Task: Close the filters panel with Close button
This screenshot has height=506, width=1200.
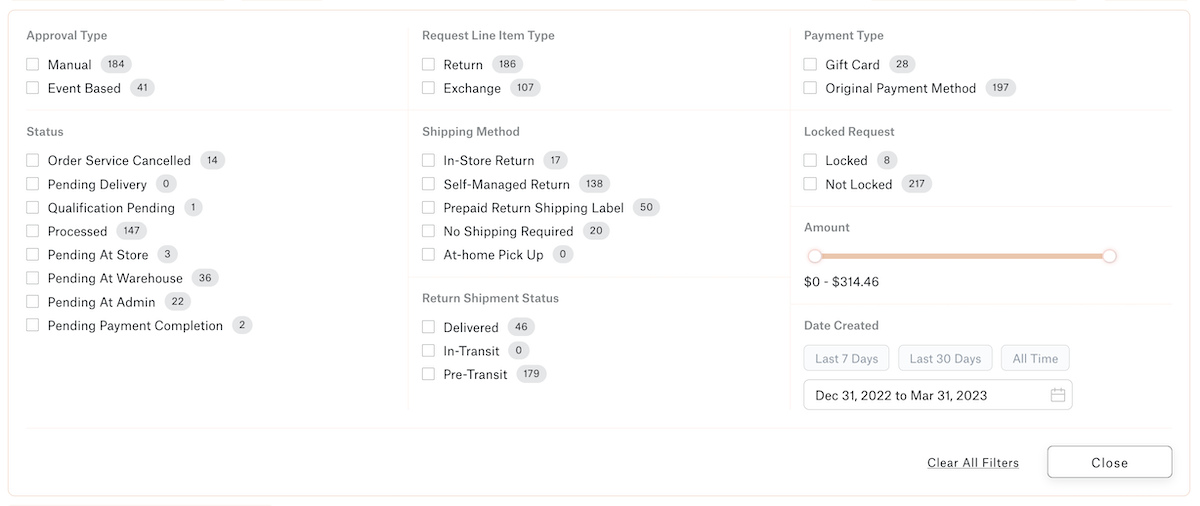Action: point(1110,462)
